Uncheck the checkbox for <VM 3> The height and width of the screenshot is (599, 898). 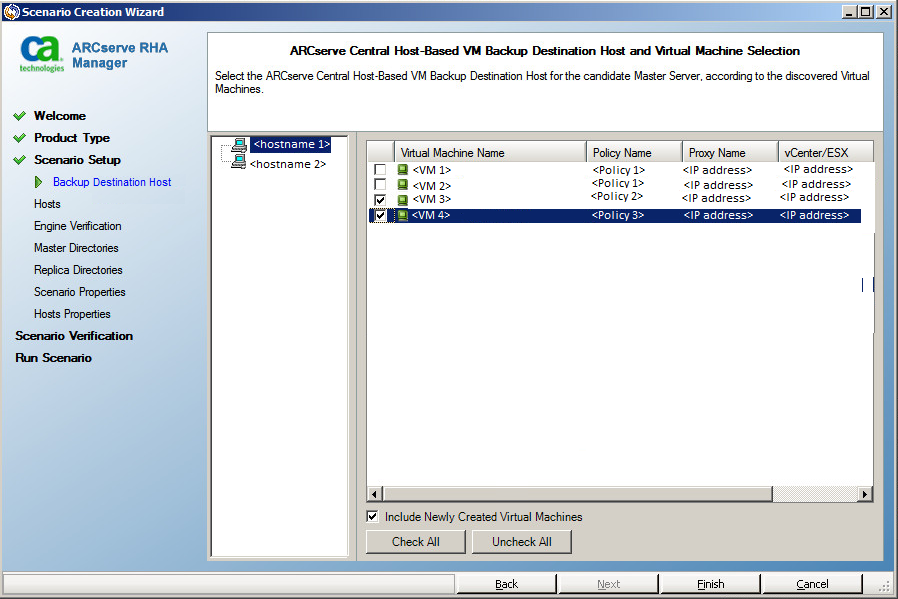click(x=378, y=199)
